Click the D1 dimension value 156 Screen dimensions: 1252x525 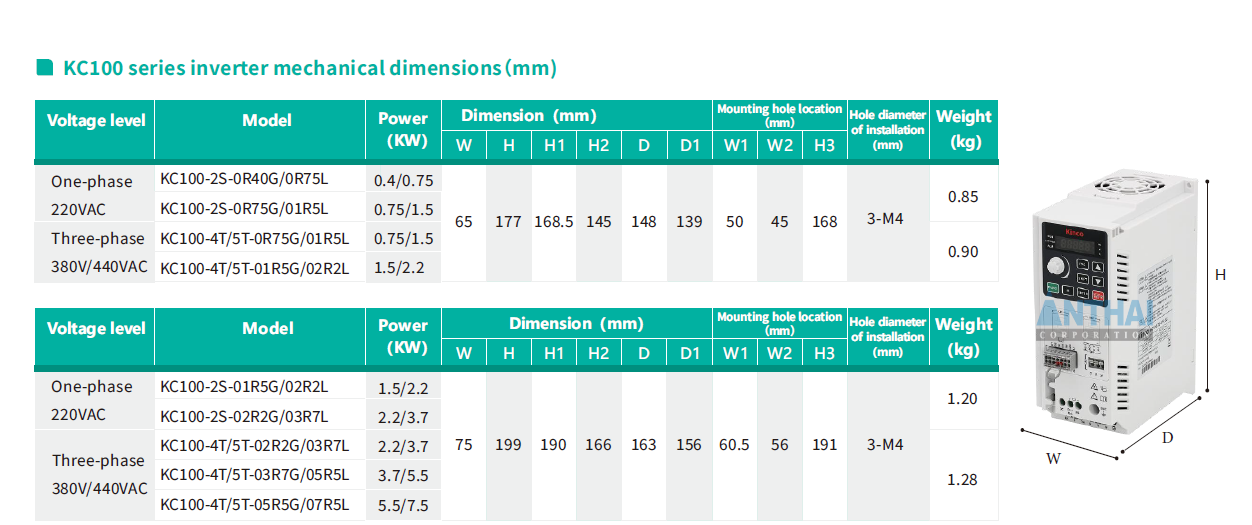(689, 445)
